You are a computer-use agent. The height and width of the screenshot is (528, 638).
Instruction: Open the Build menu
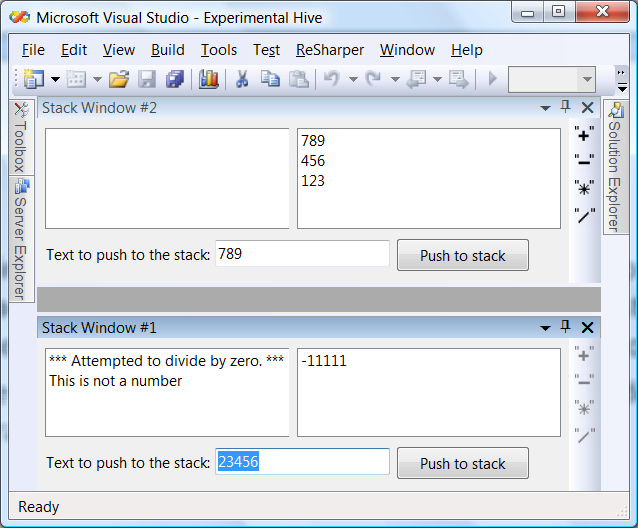(x=168, y=50)
